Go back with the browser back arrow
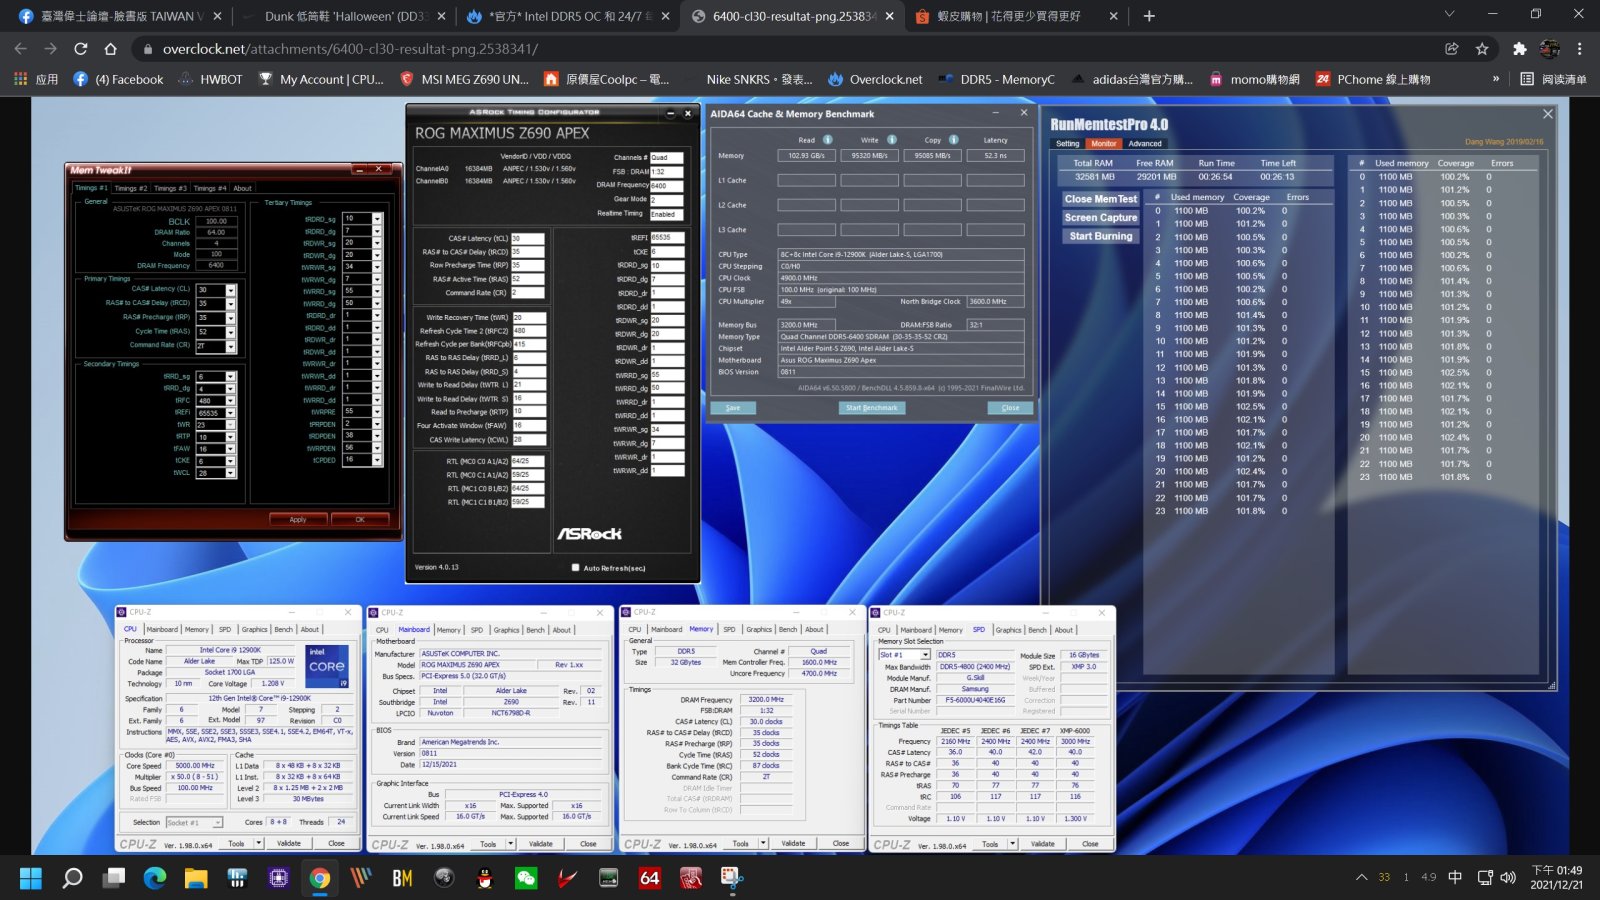 pyautogui.click(x=21, y=48)
